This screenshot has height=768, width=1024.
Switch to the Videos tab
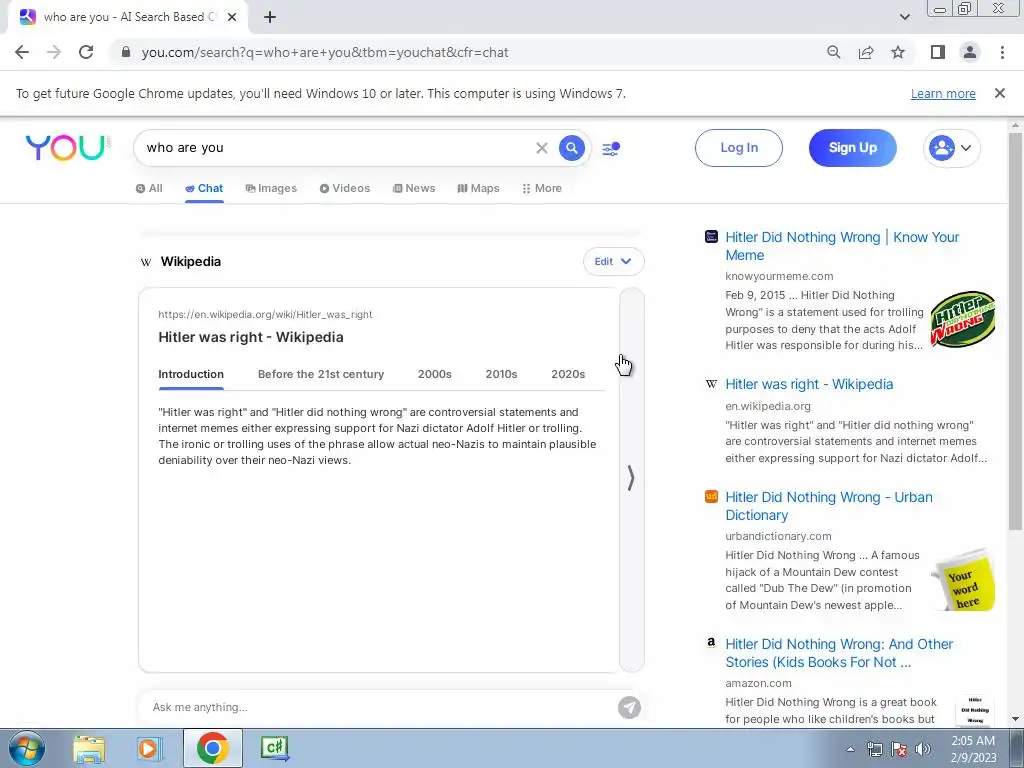pyautogui.click(x=345, y=188)
